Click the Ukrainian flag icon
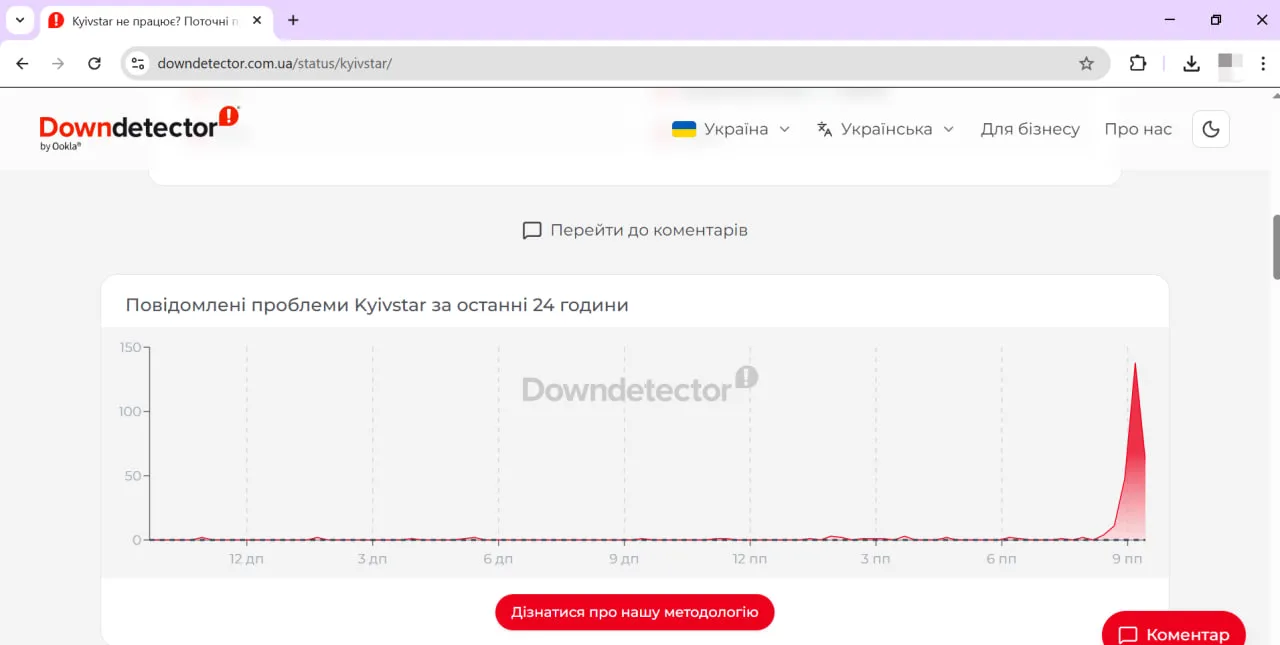The height and width of the screenshot is (645, 1280). 684,129
